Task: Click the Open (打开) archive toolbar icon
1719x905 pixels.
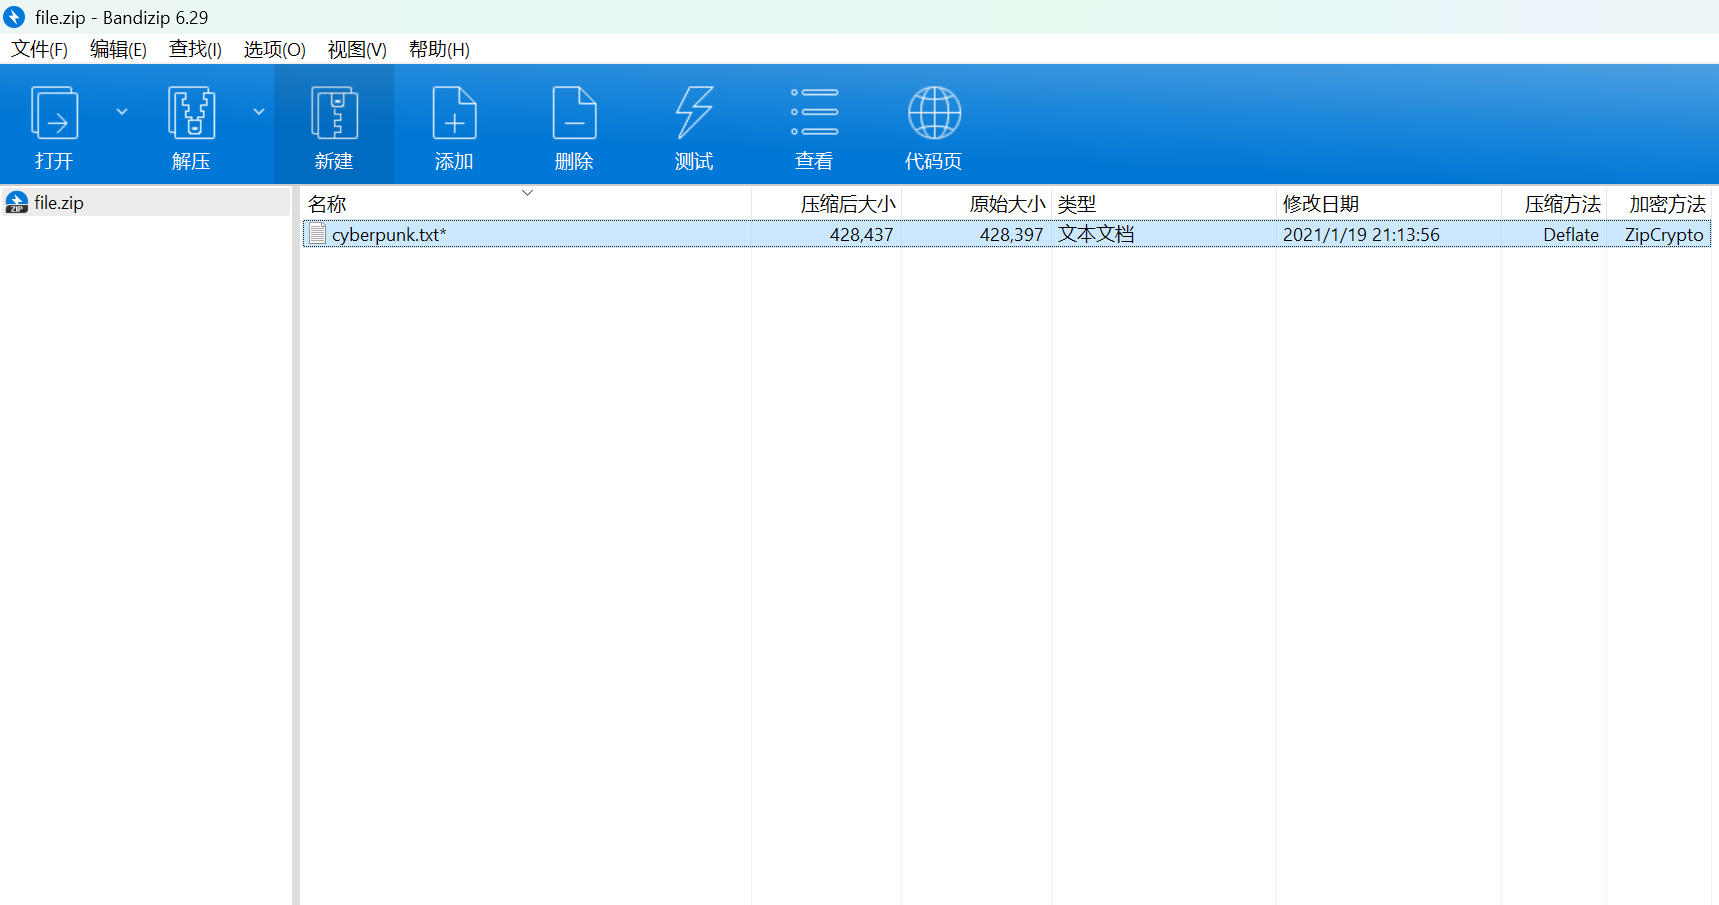Action: [55, 113]
